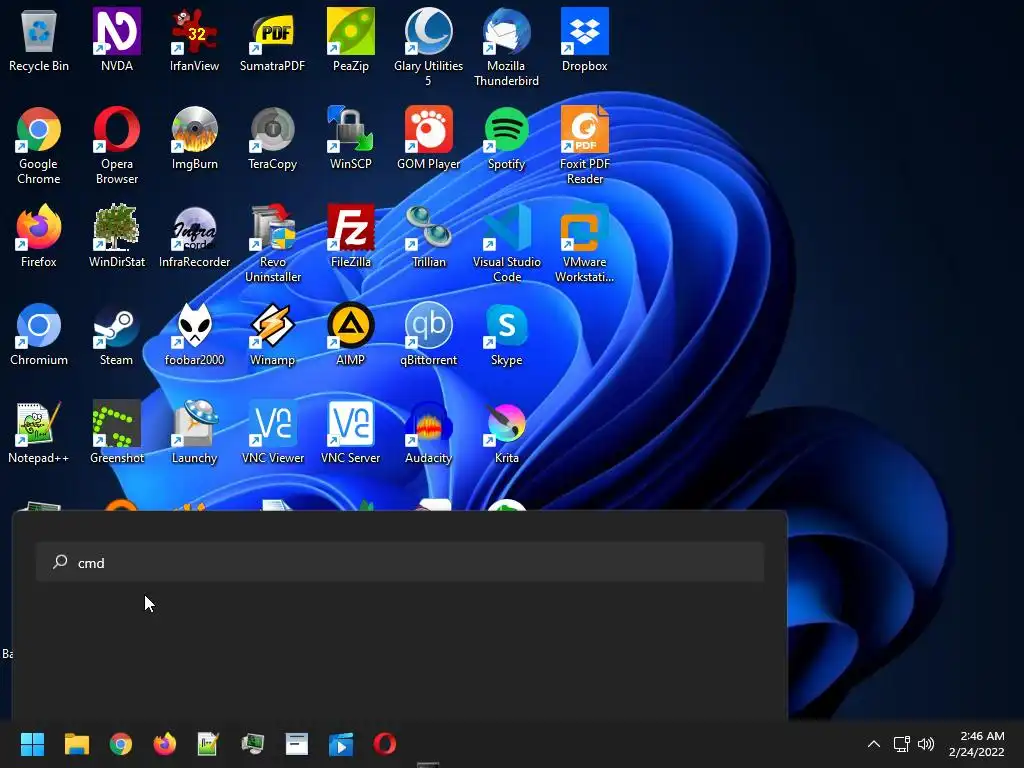This screenshot has width=1024, height=768.
Task: Show hidden system tray icons
Action: click(874, 744)
